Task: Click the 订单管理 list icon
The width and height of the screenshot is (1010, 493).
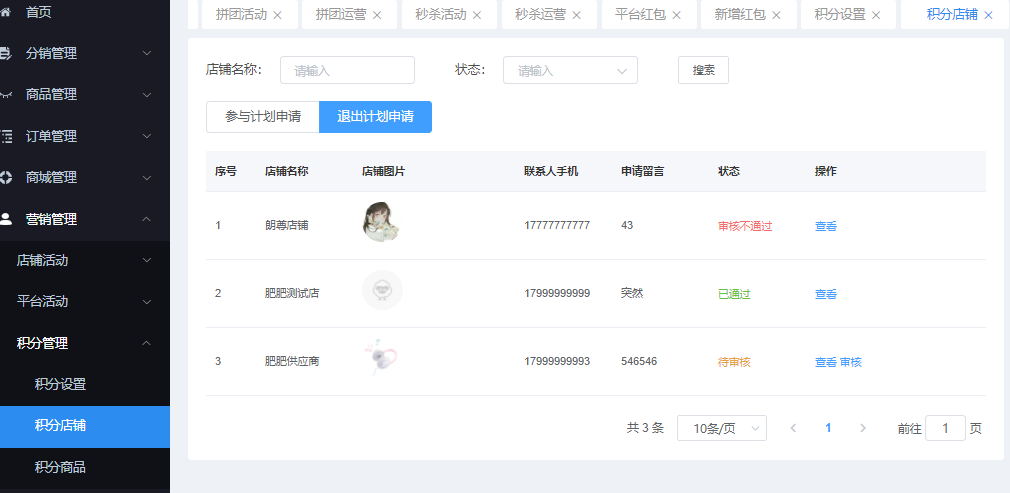Action: click(6, 136)
